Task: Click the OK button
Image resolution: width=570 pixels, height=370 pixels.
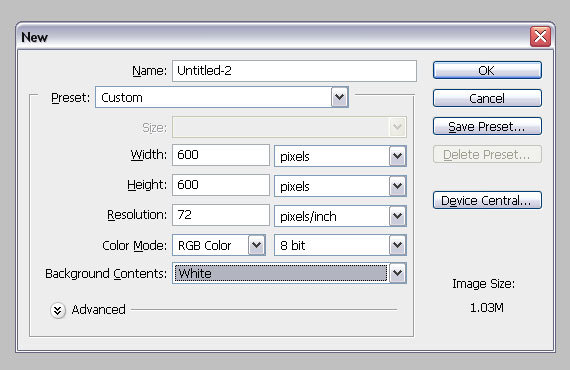Action: click(x=487, y=70)
